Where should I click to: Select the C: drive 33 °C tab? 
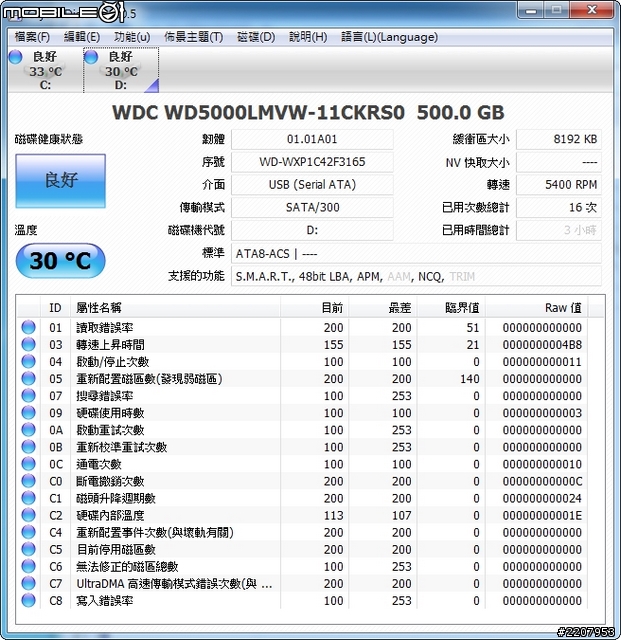[x=45, y=70]
